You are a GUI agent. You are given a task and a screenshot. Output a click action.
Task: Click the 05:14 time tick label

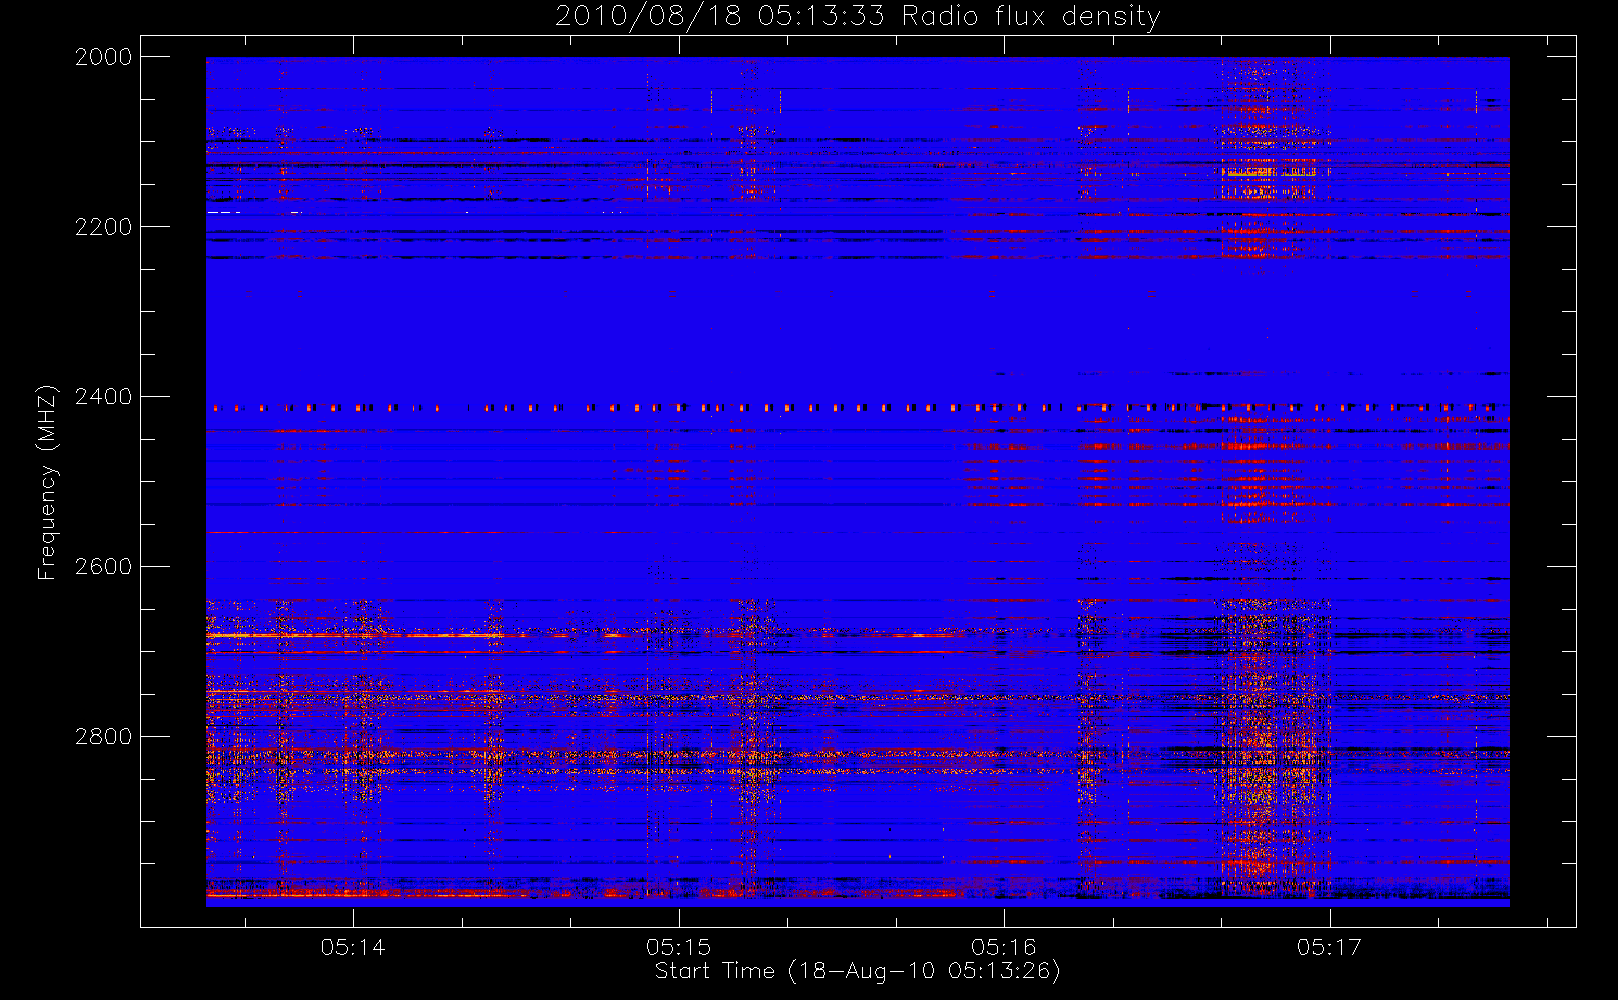(x=353, y=947)
